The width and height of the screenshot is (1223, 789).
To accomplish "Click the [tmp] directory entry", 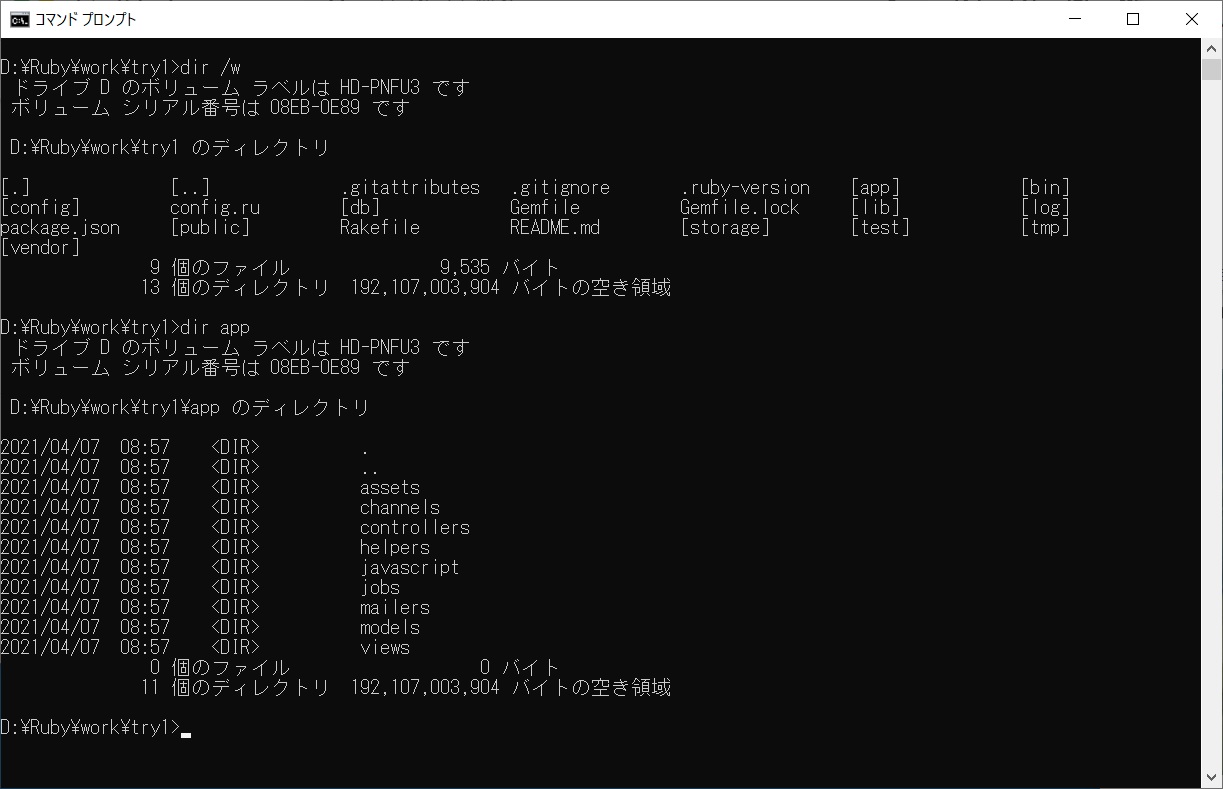I will tap(1045, 227).
